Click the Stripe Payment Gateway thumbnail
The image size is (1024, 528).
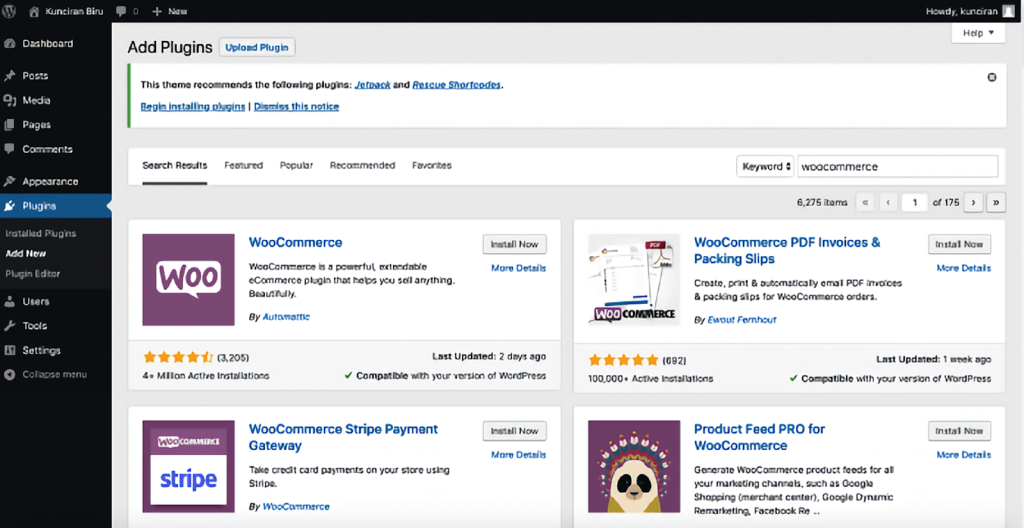188,467
